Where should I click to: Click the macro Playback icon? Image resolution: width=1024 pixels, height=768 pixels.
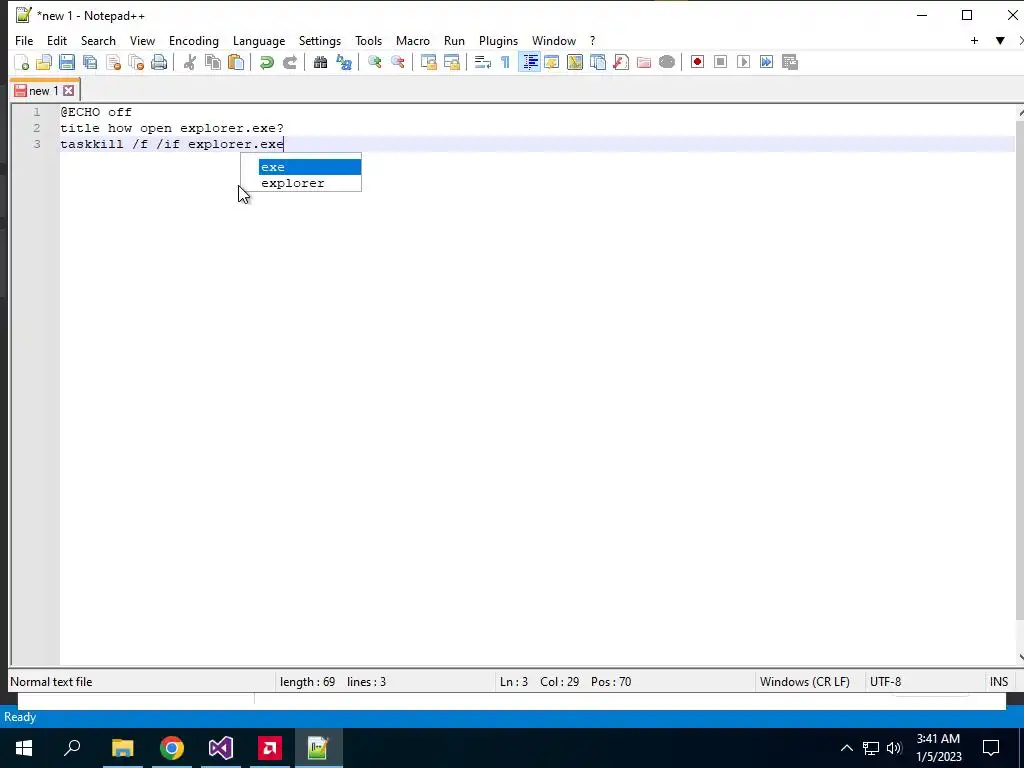(743, 62)
